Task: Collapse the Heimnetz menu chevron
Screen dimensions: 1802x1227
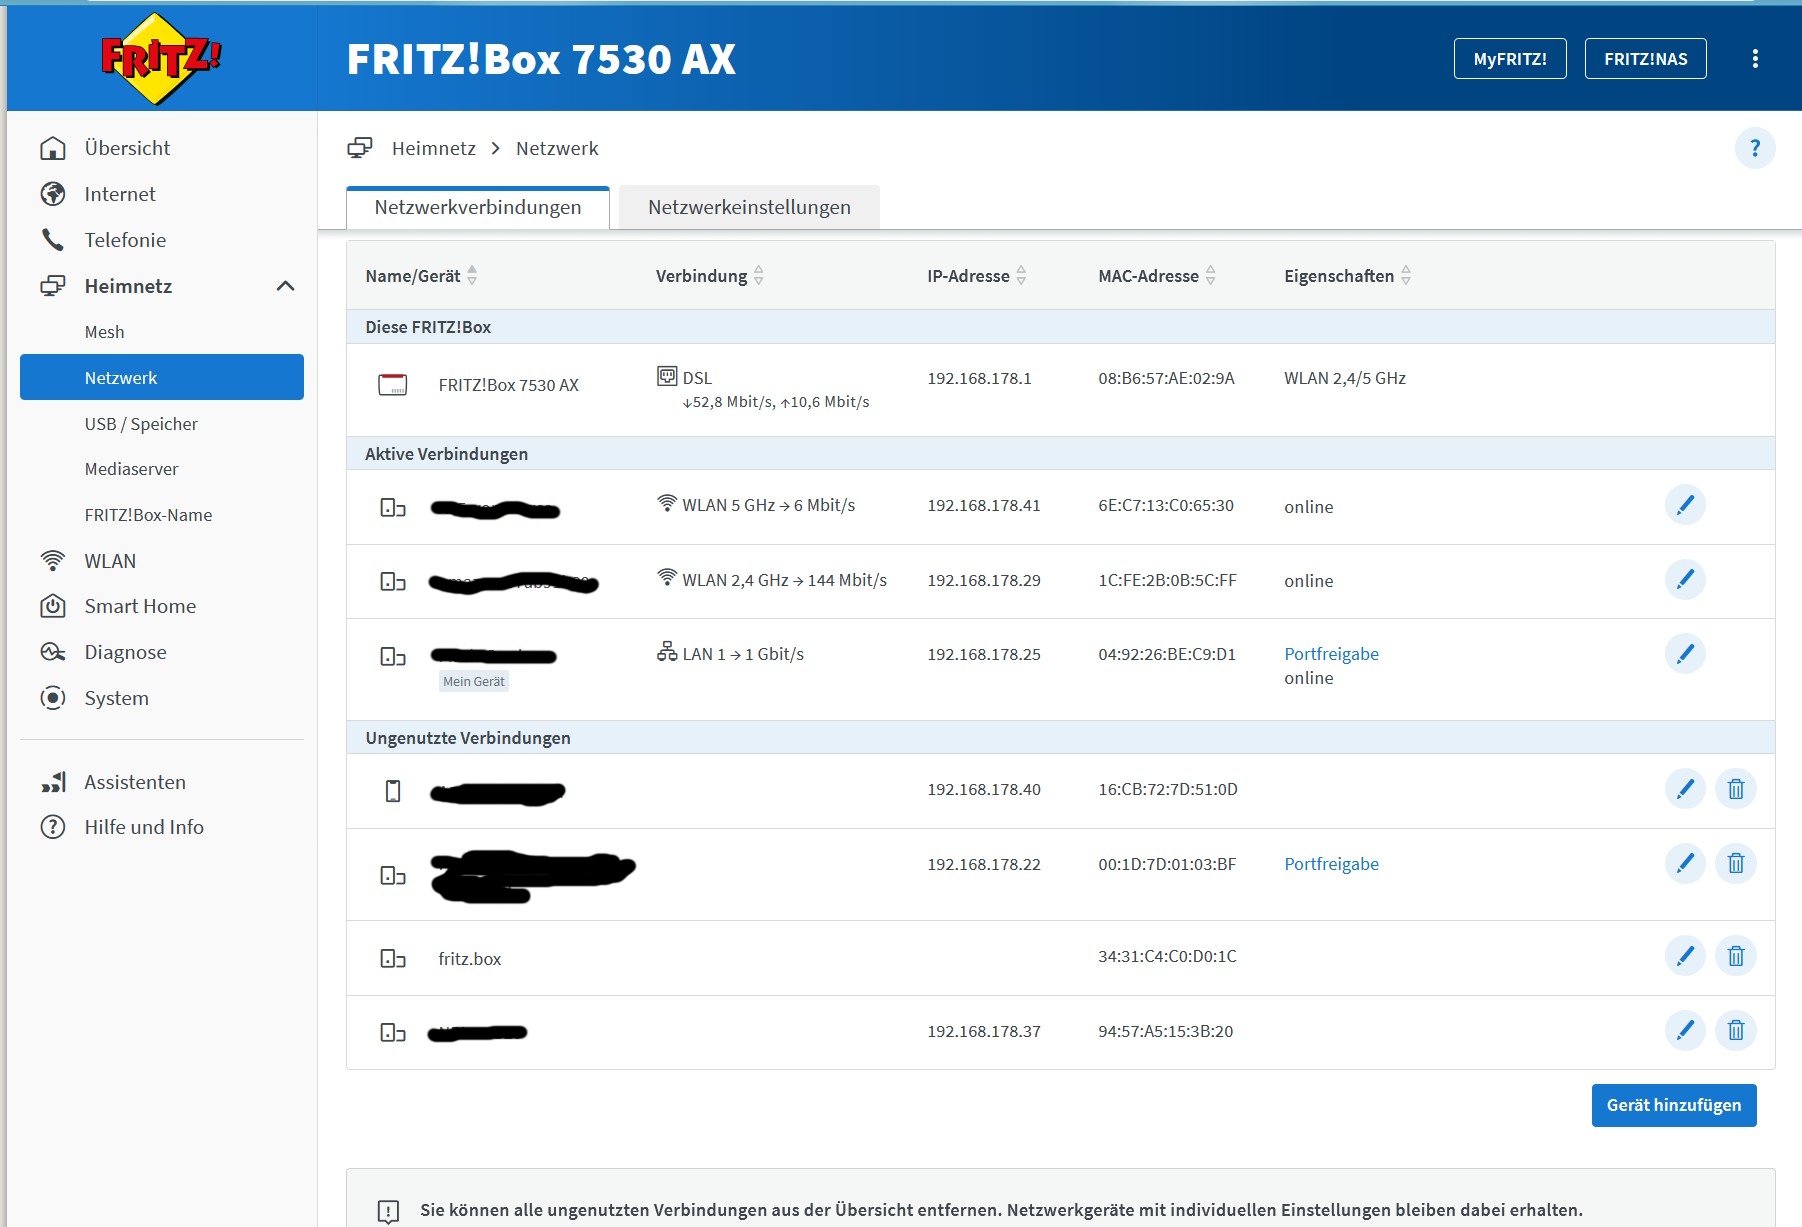Action: 286,286
